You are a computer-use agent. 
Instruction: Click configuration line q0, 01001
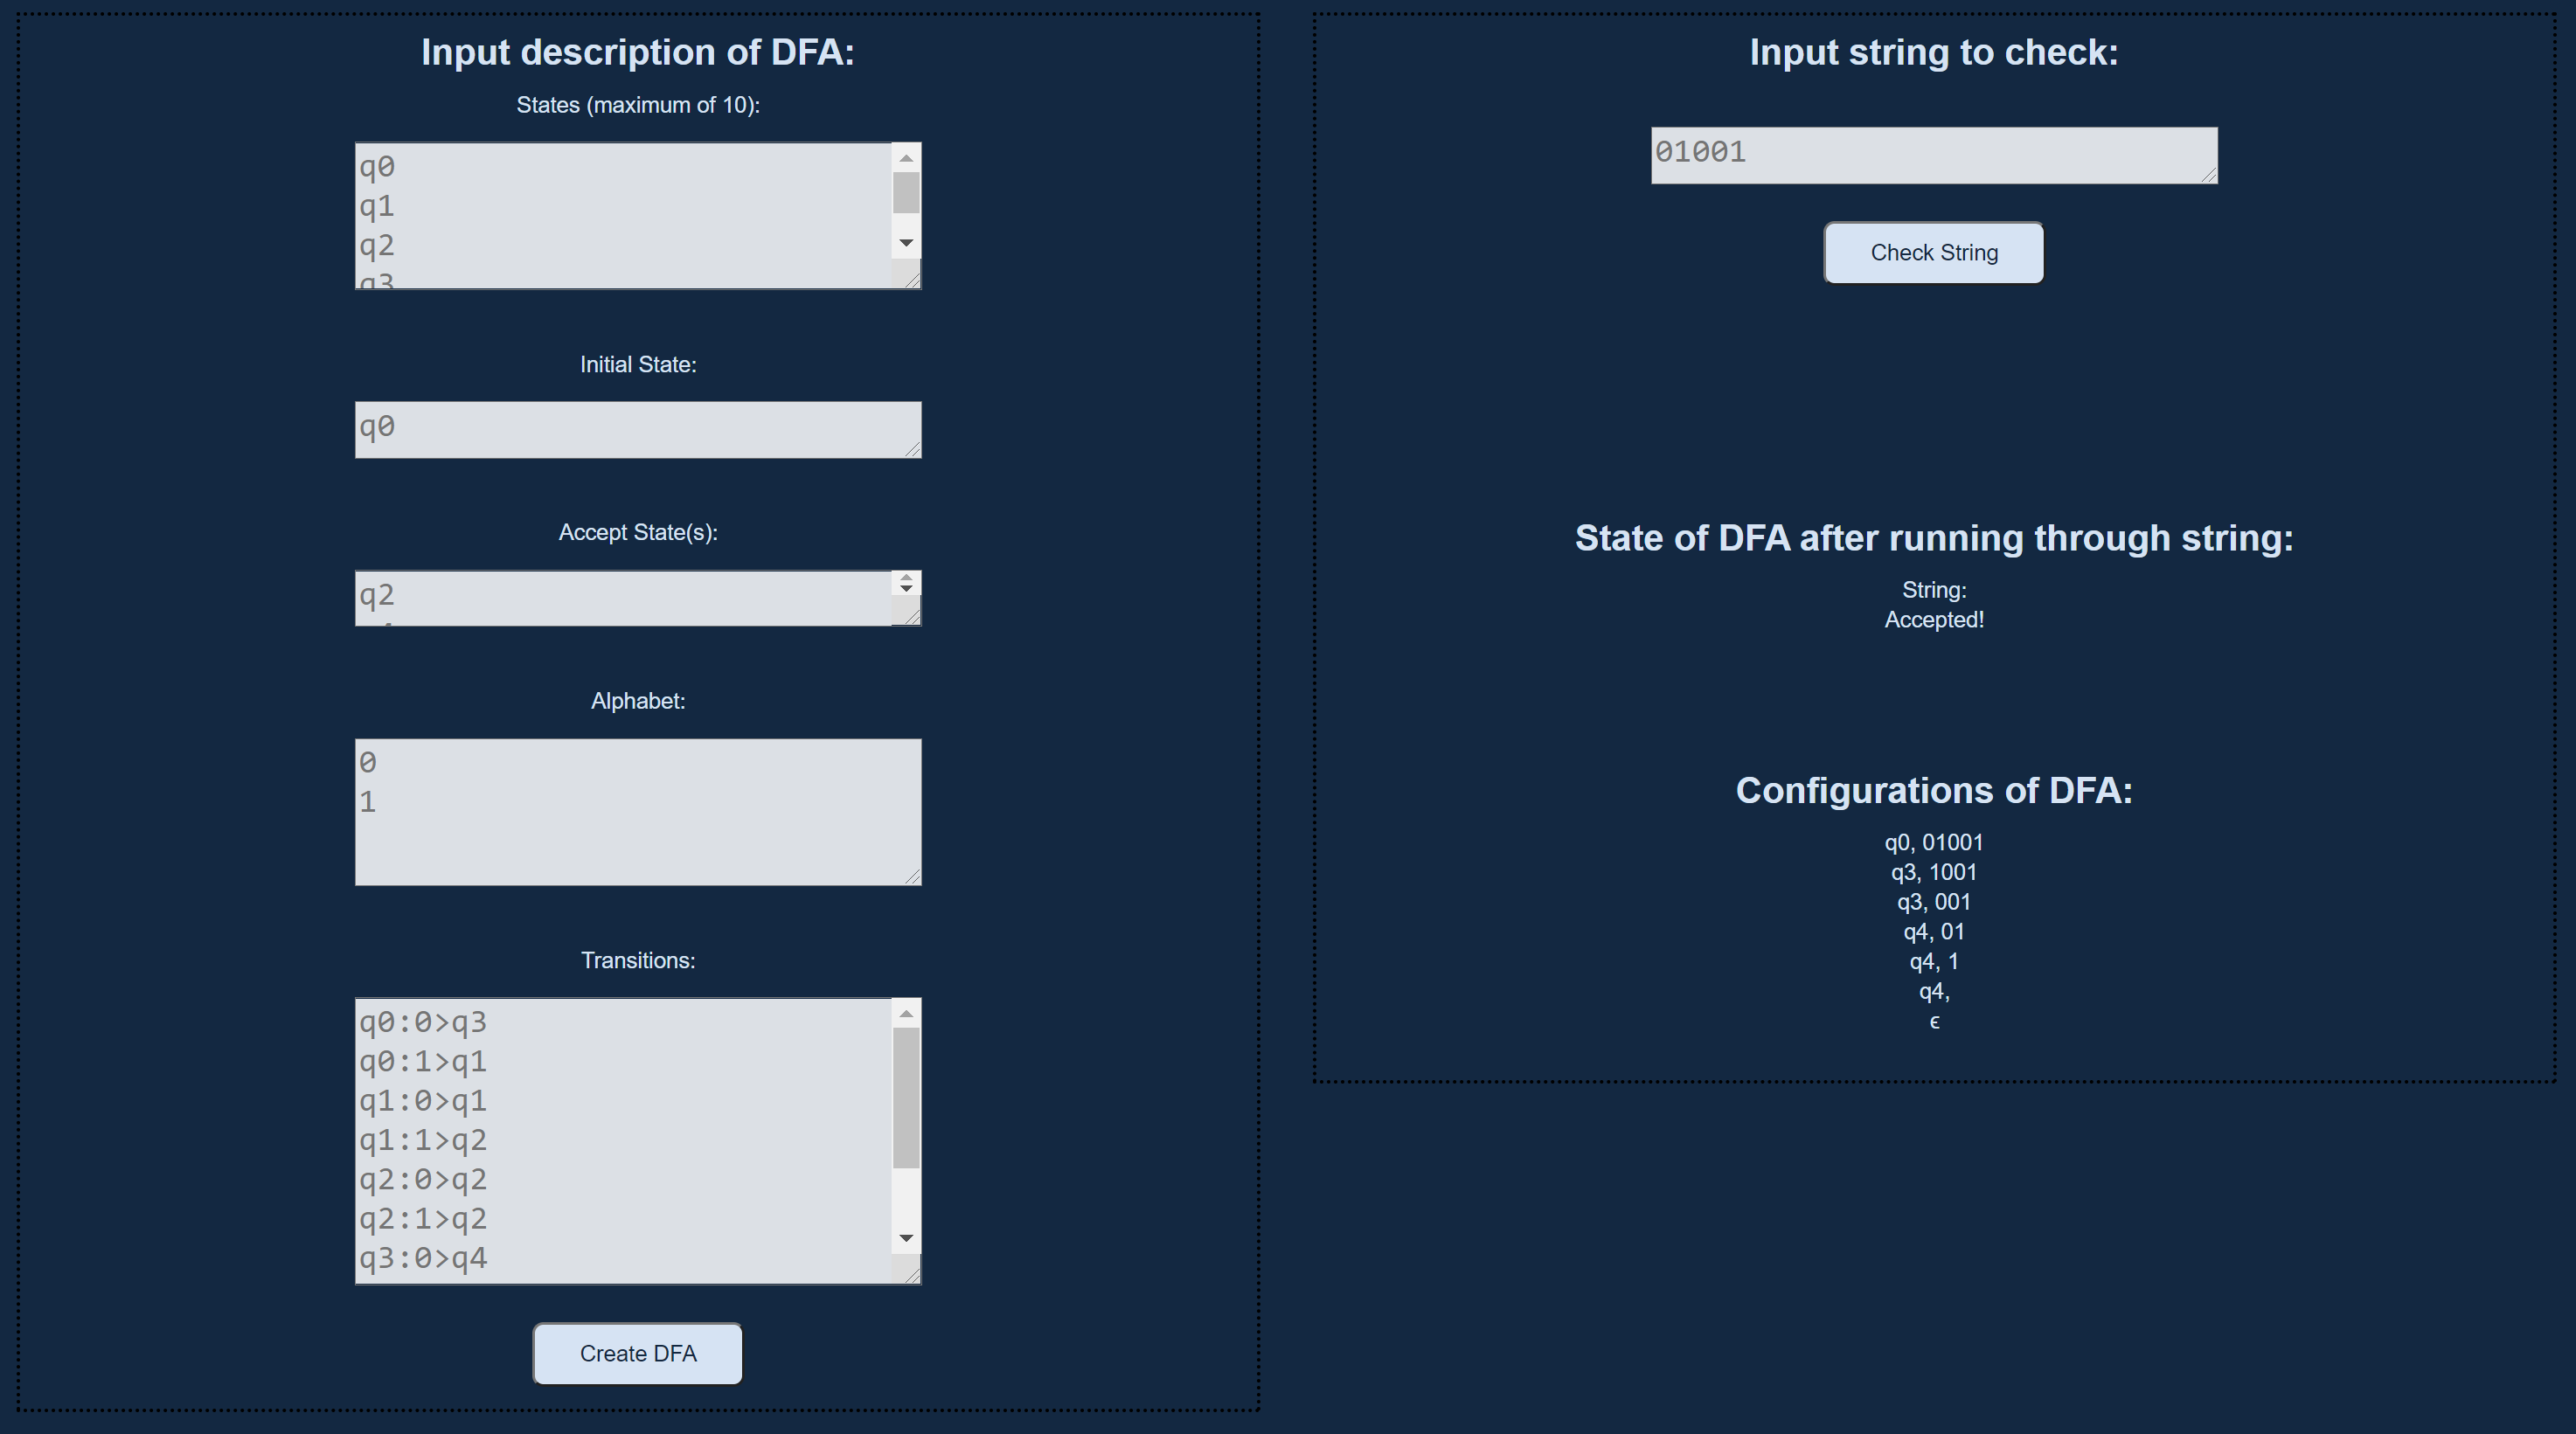(1933, 843)
